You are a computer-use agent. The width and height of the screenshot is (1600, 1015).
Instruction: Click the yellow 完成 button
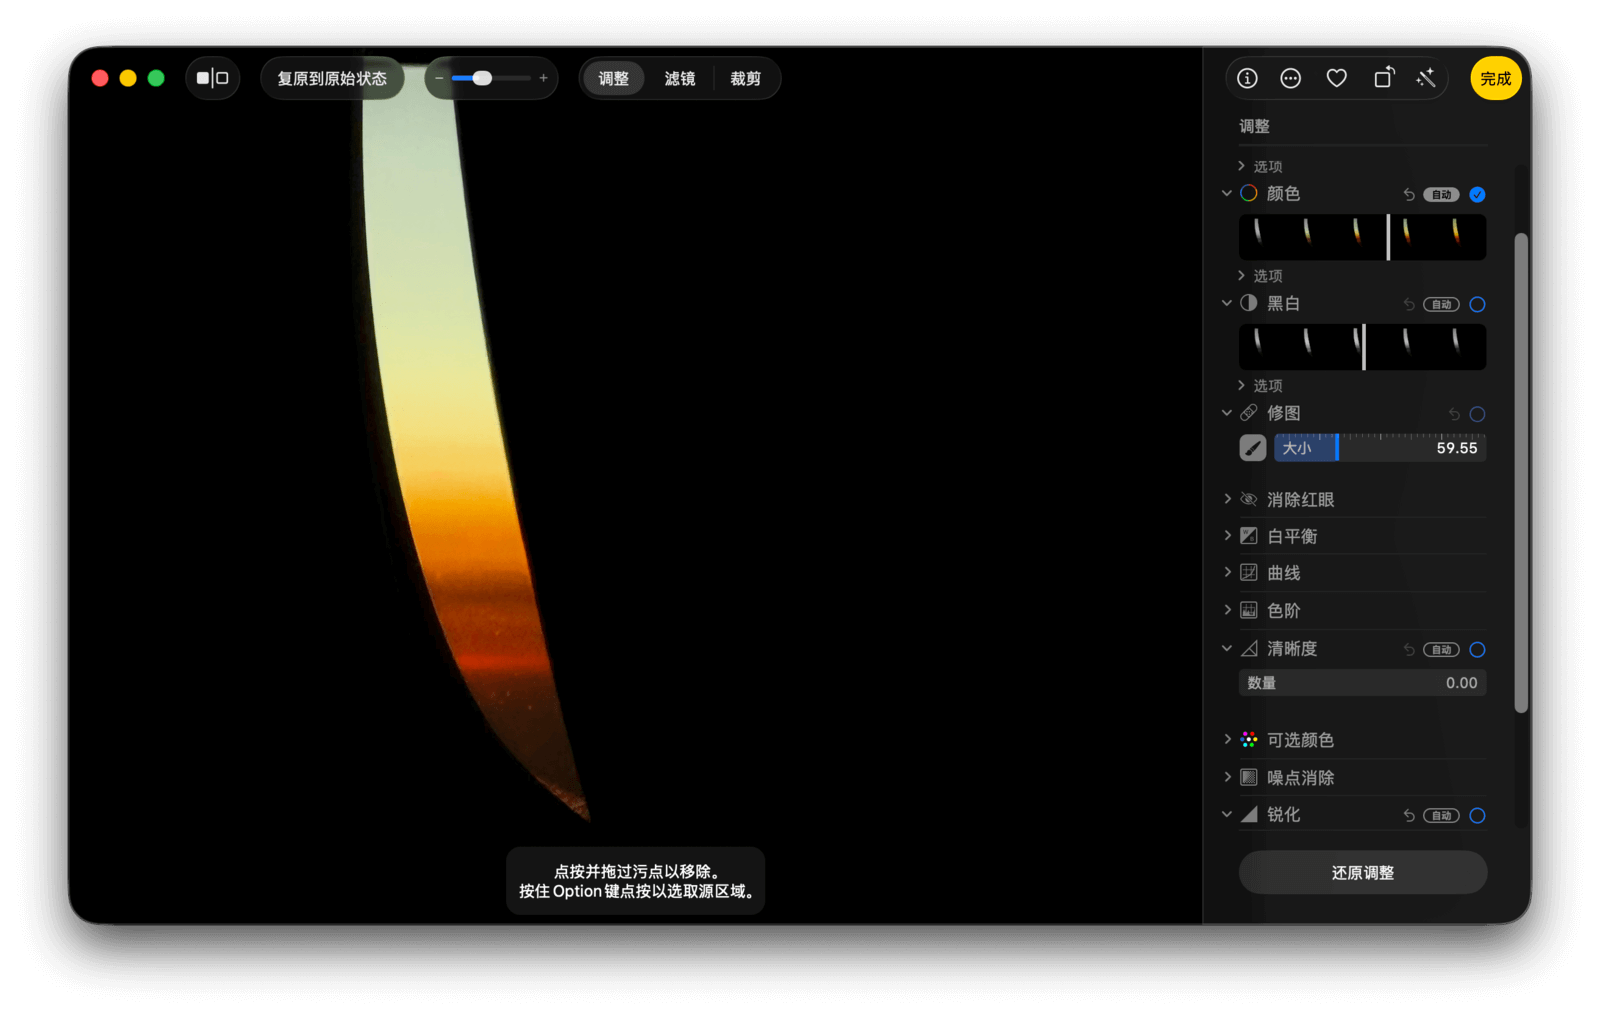pos(1495,78)
